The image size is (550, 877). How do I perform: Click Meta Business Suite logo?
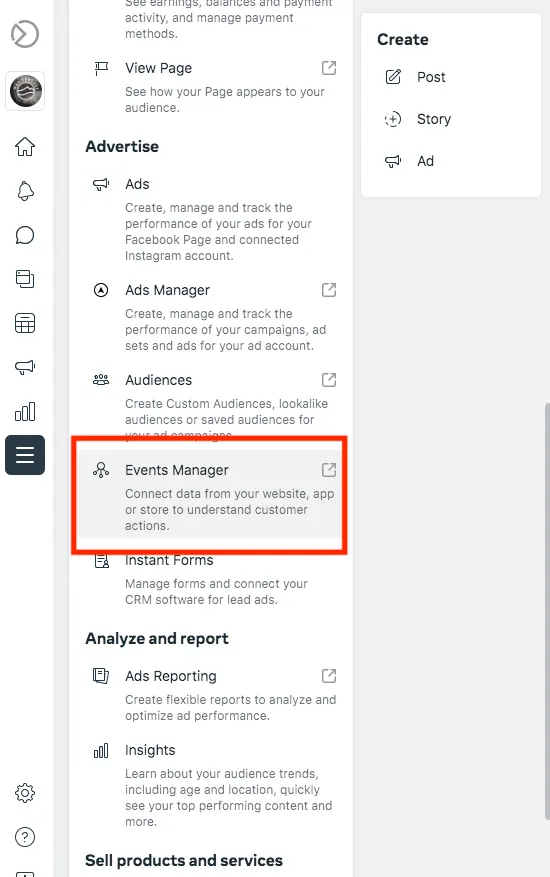tap(25, 34)
